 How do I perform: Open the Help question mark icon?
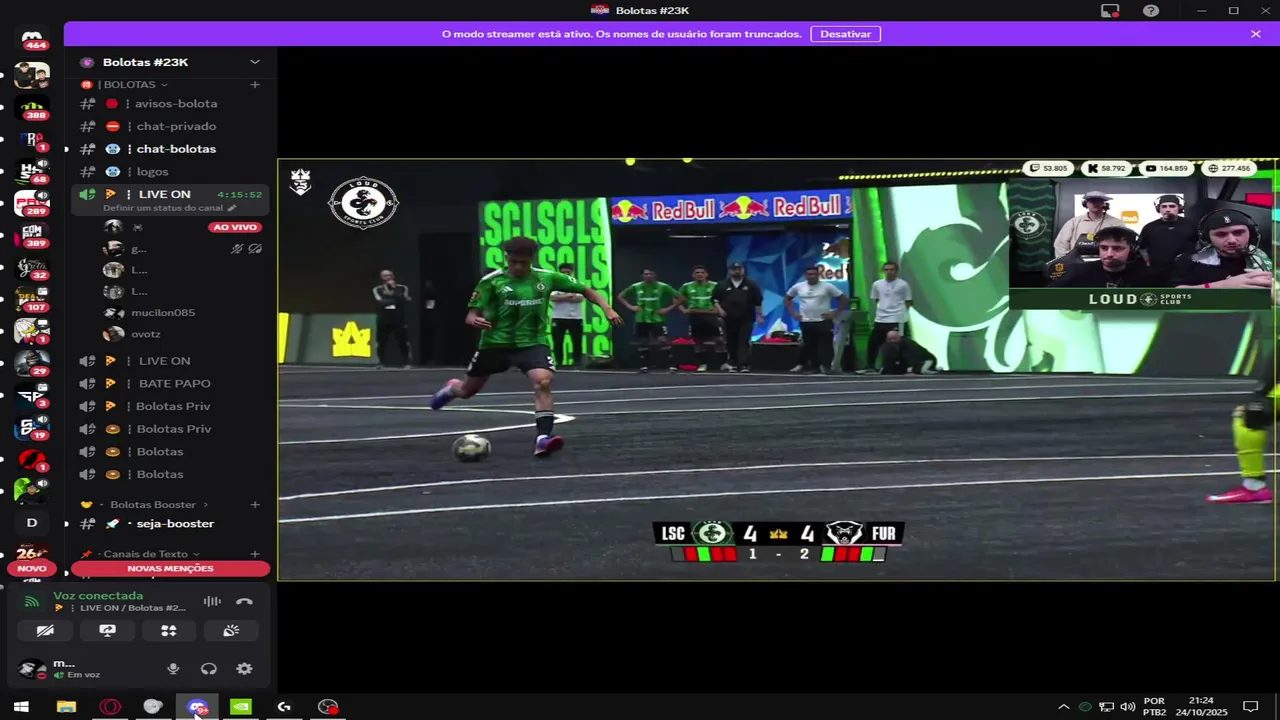click(x=1151, y=11)
